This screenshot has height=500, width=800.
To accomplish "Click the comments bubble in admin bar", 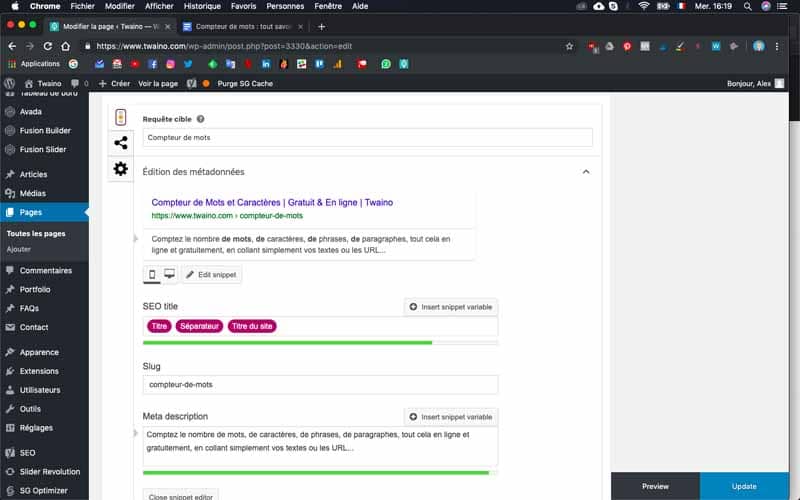I will tap(75, 83).
